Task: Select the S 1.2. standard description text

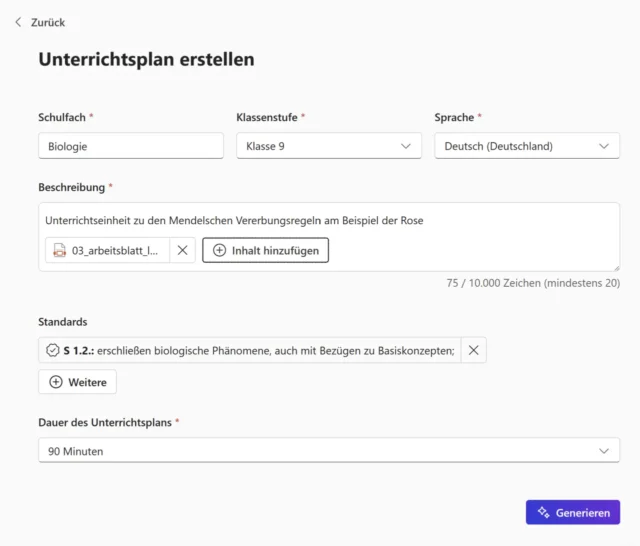Action: tap(275, 350)
